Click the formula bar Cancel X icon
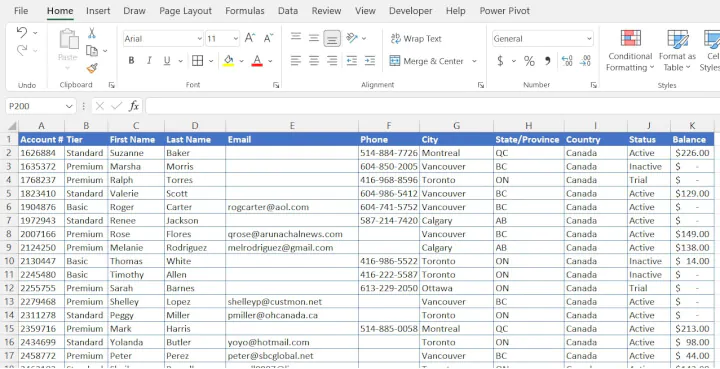720x369 pixels. point(100,106)
